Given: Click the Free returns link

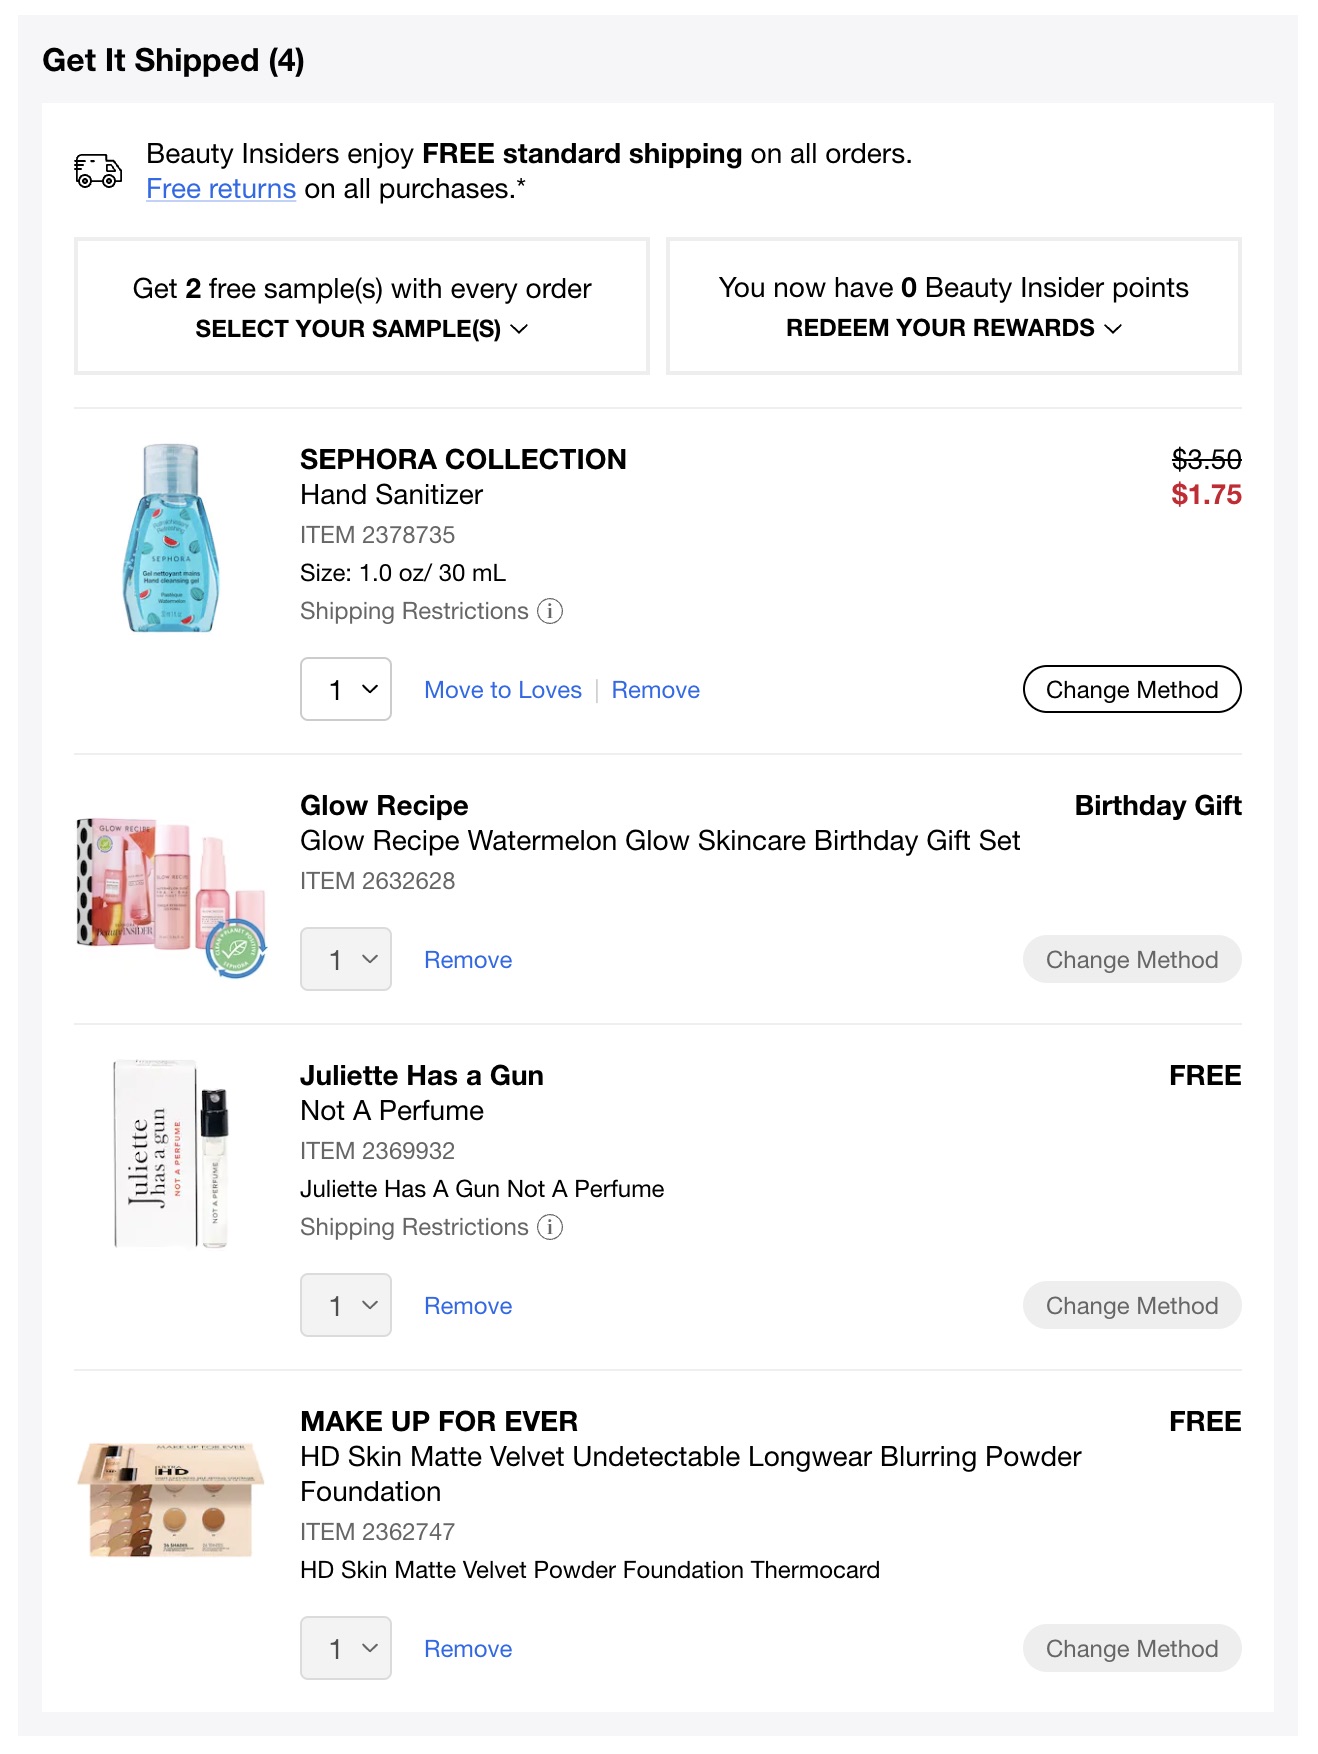Looking at the screenshot, I should tap(219, 188).
